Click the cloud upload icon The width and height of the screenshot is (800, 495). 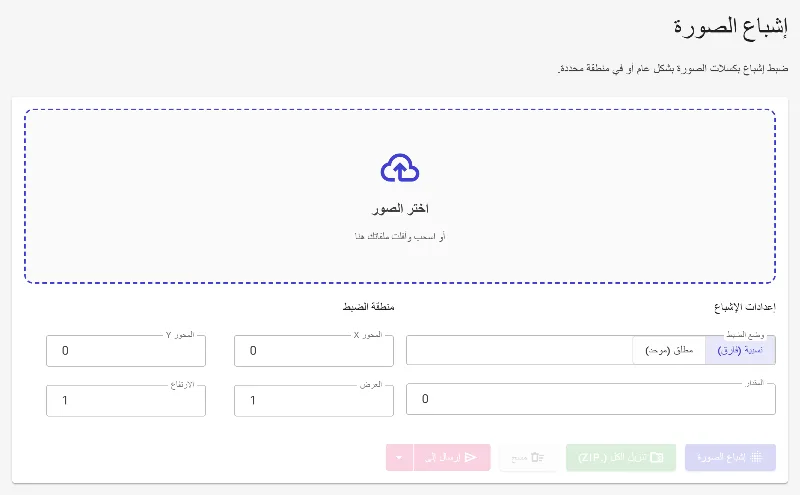click(x=400, y=168)
